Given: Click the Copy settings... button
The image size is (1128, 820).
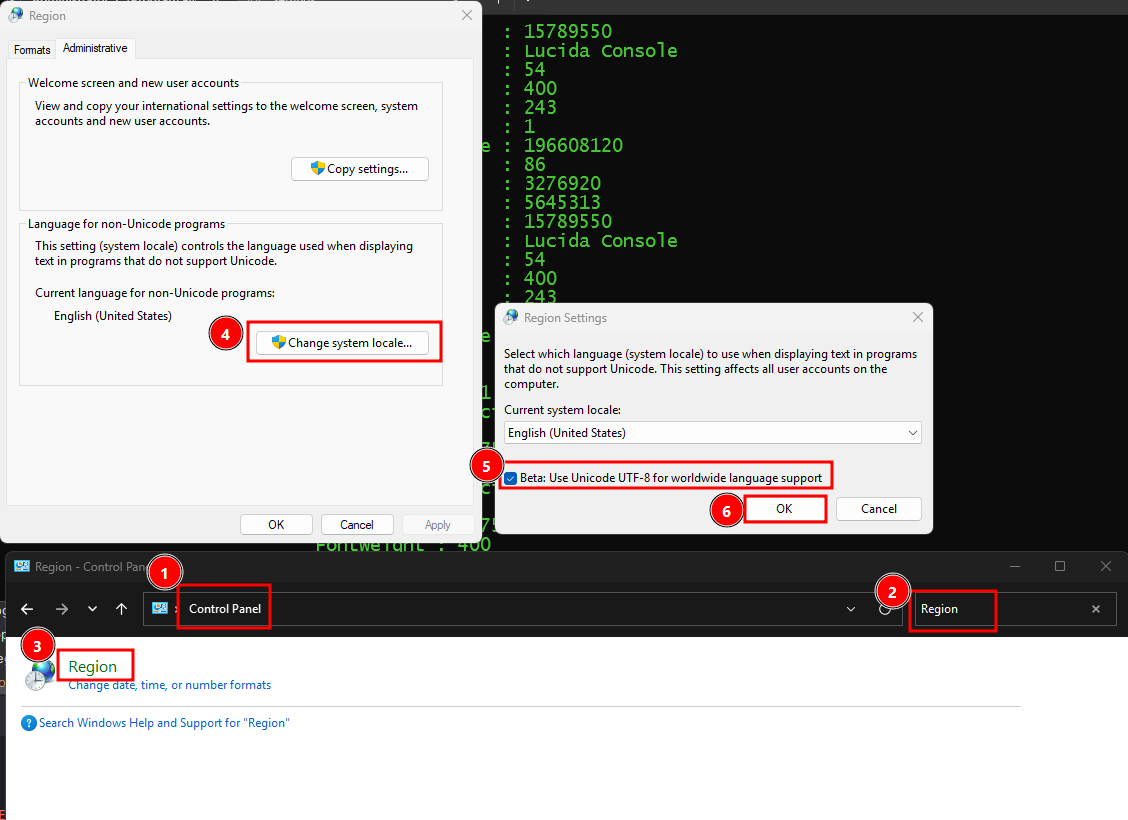Looking at the screenshot, I should coord(360,169).
